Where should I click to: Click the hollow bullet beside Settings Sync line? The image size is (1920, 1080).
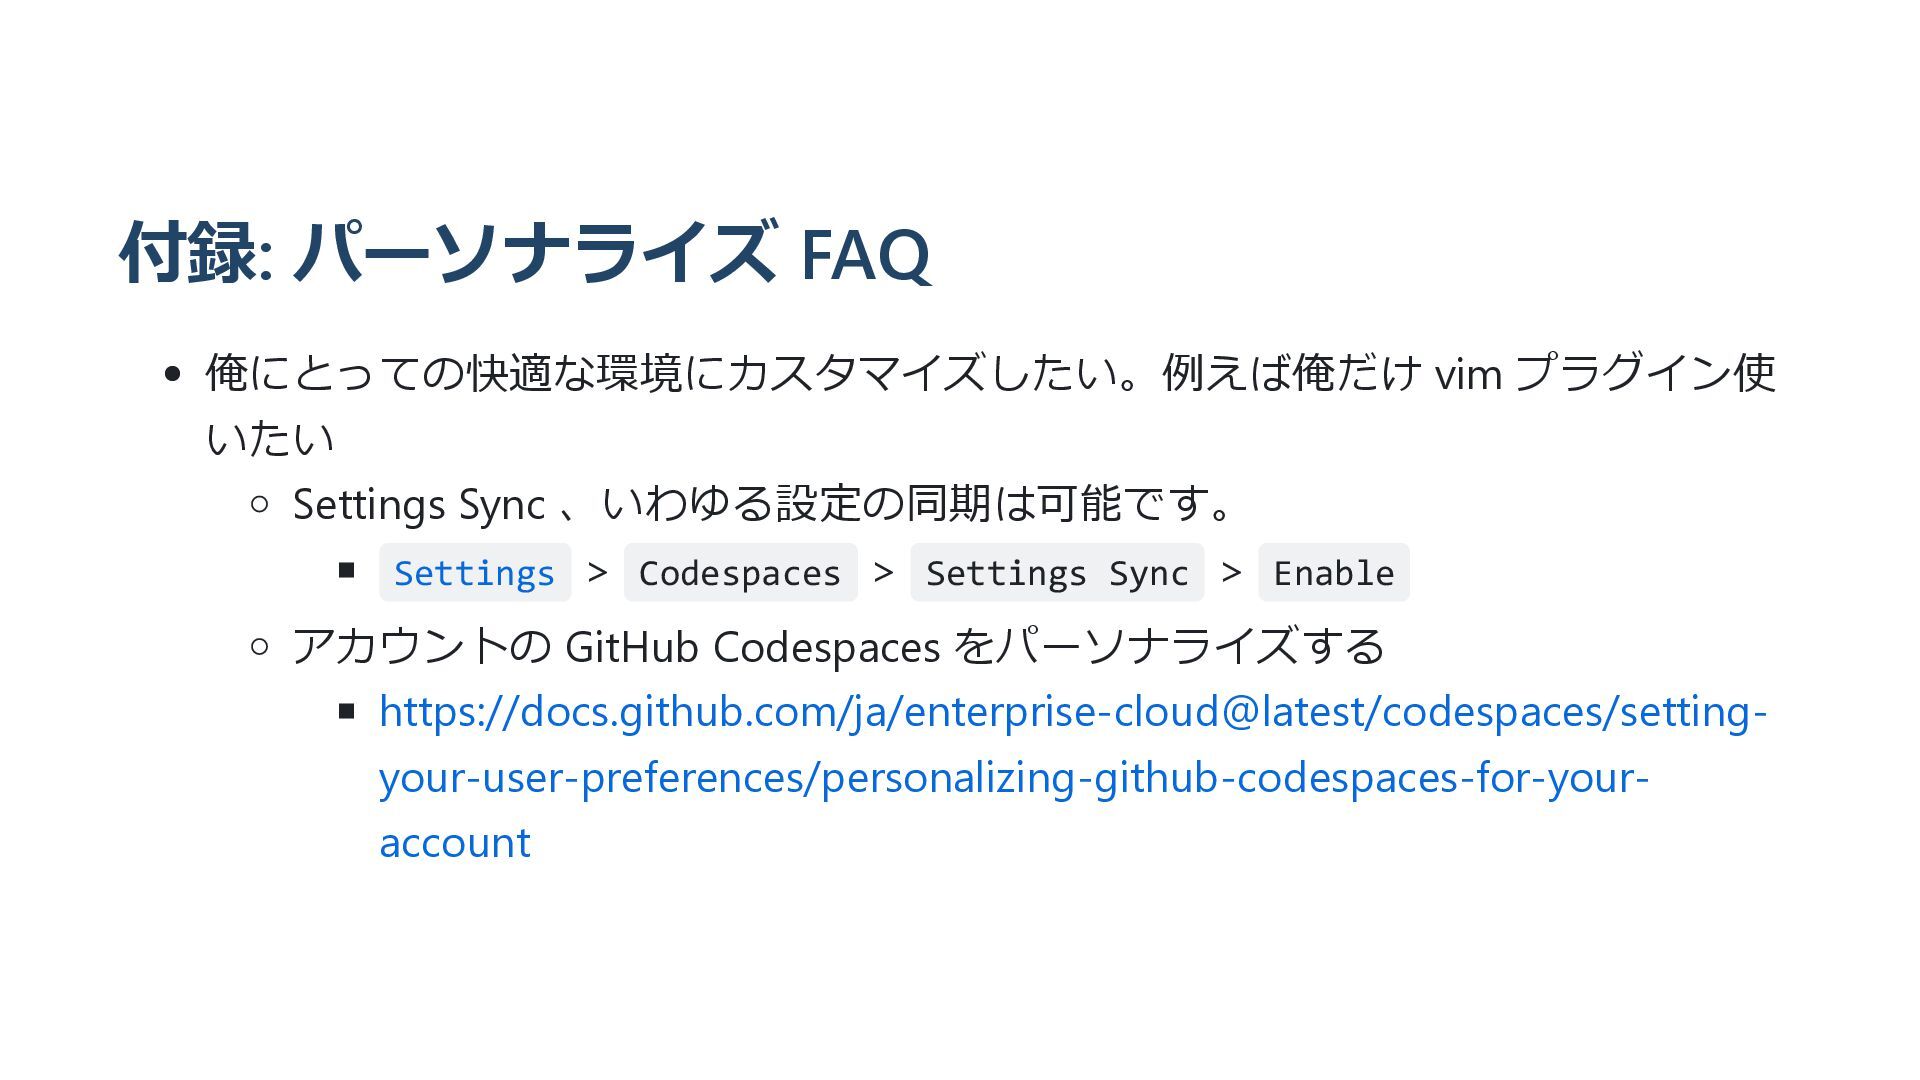tap(260, 504)
